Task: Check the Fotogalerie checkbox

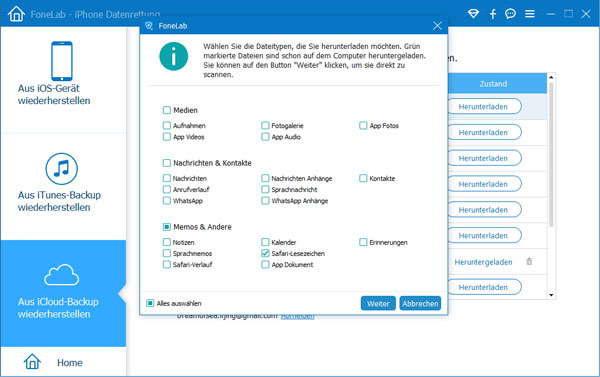Action: [265, 126]
